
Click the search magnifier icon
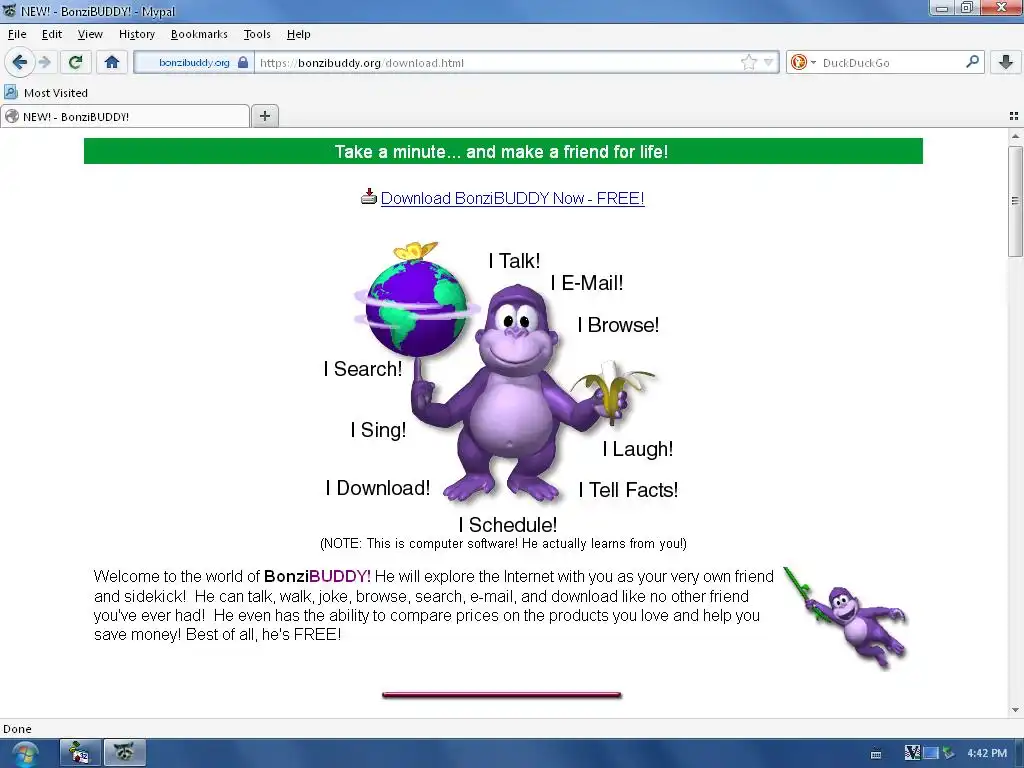(972, 62)
